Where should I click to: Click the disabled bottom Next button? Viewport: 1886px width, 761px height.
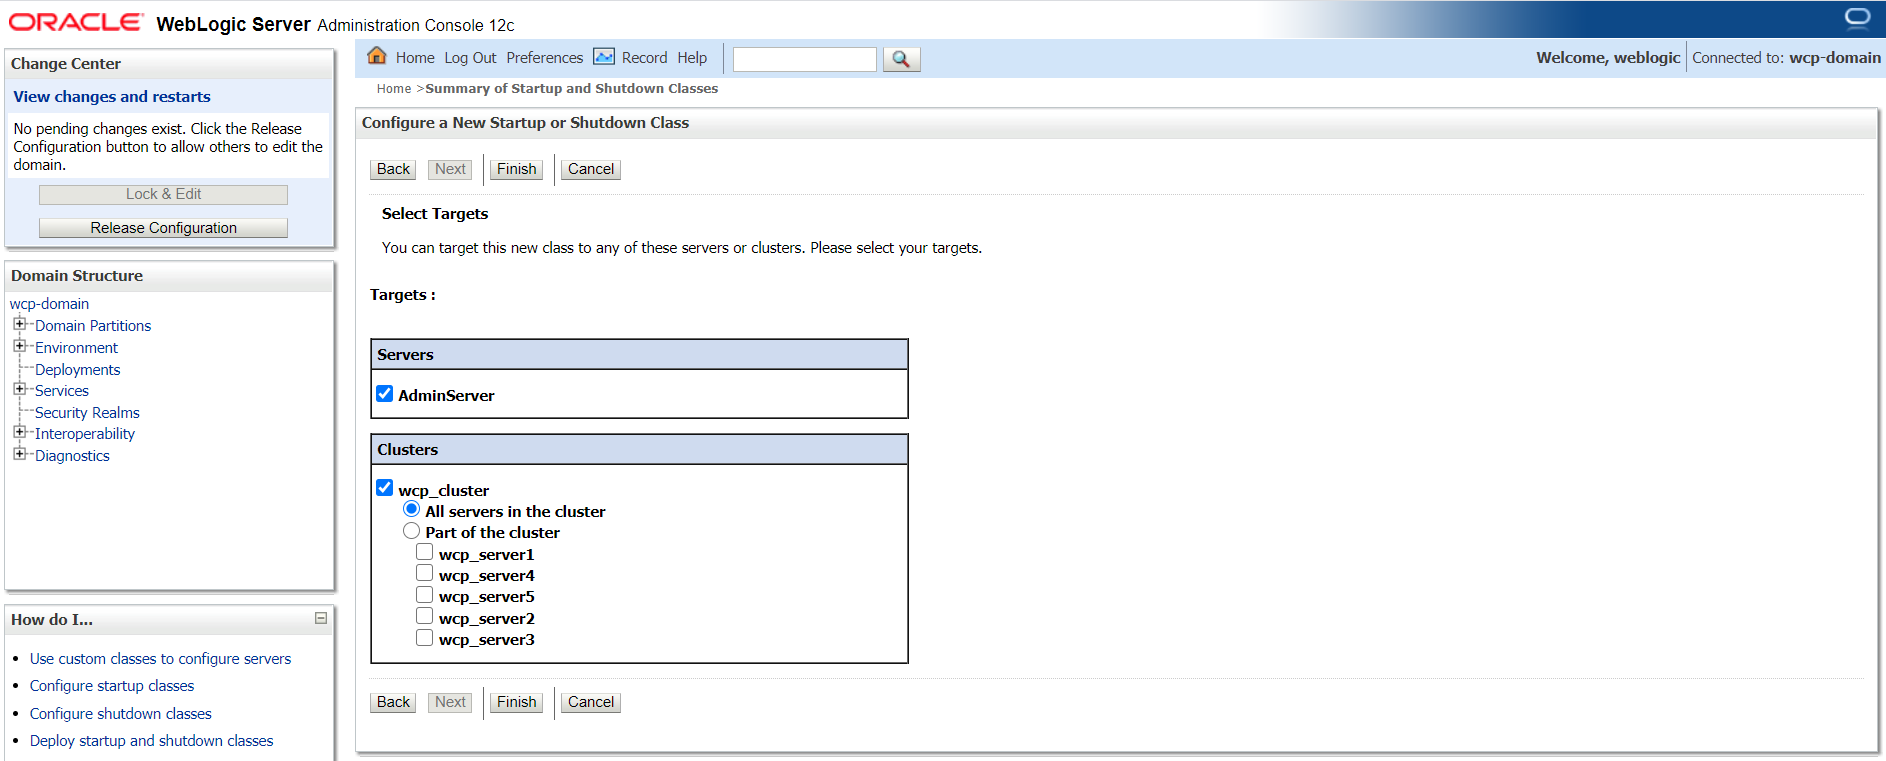coord(450,702)
